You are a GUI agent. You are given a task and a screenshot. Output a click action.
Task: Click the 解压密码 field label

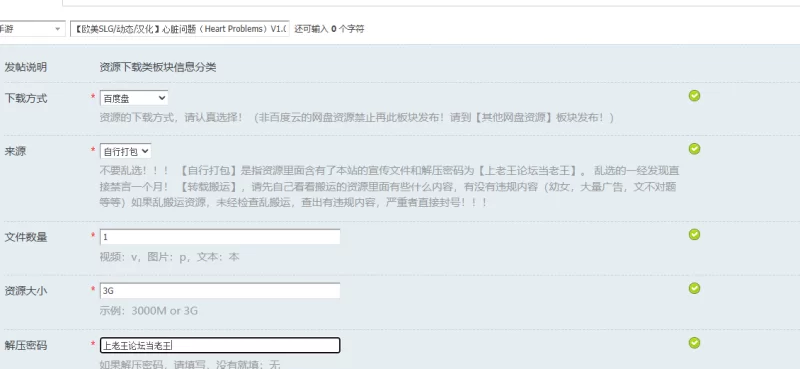tap(26, 346)
